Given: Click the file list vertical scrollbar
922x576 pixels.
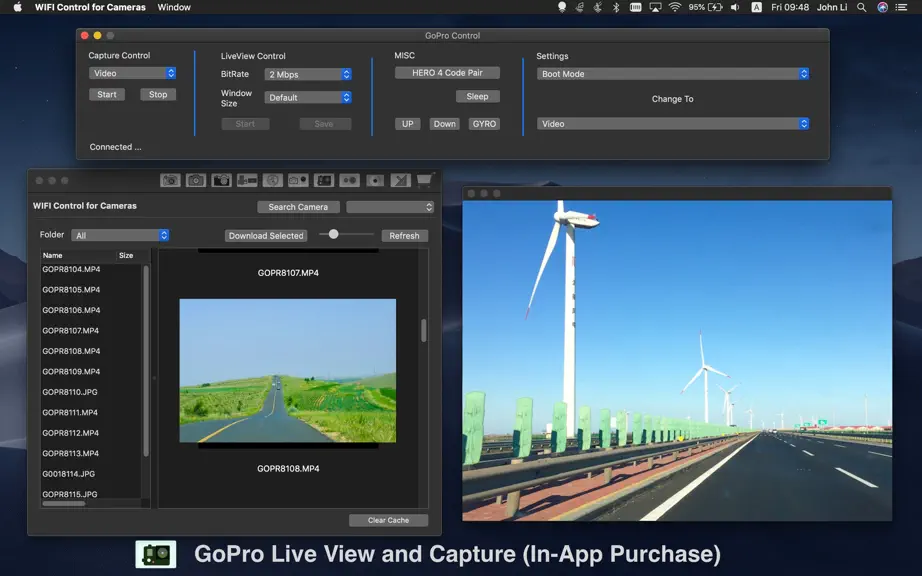Looking at the screenshot, I should point(146,360).
